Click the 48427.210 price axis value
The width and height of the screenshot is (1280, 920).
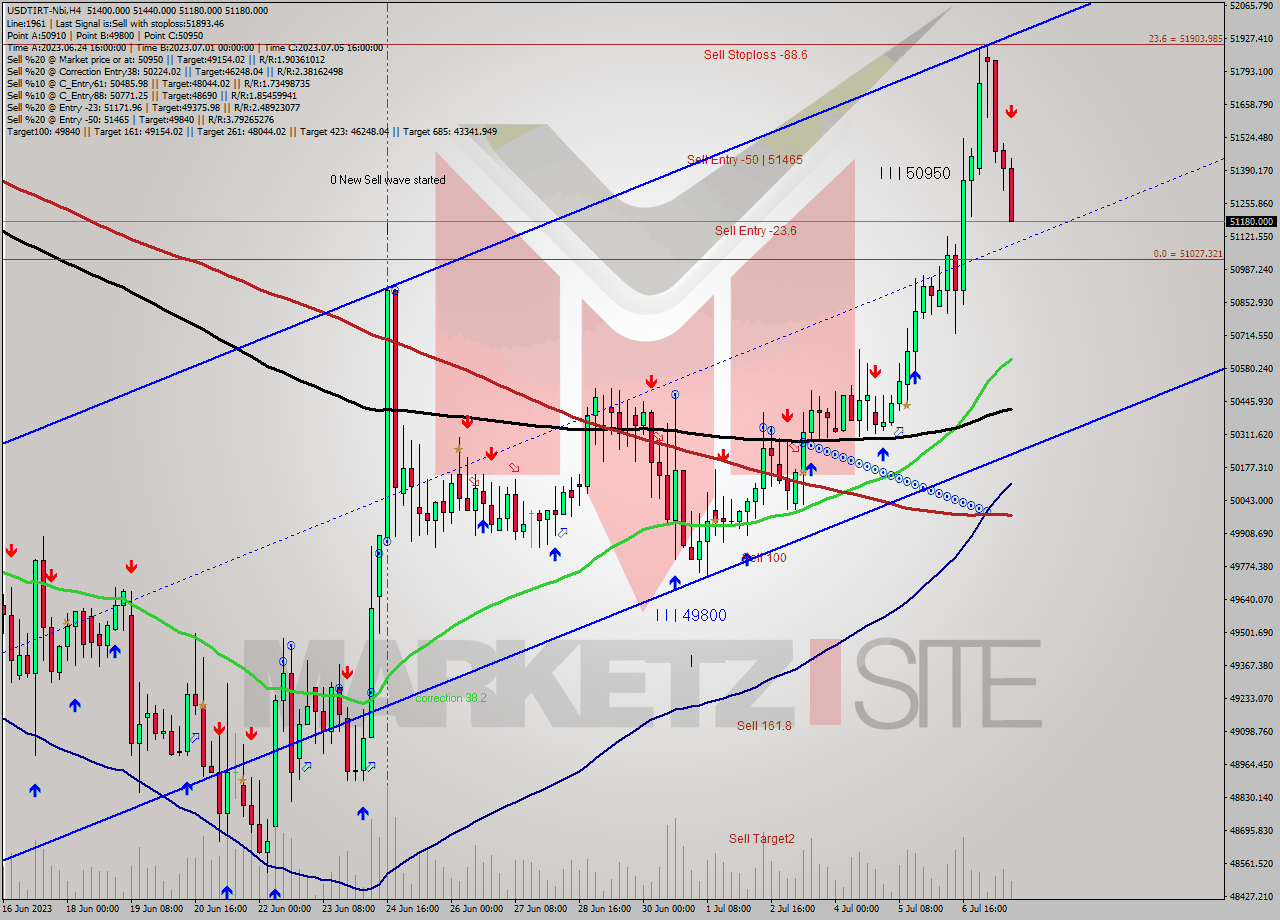(x=1252, y=897)
